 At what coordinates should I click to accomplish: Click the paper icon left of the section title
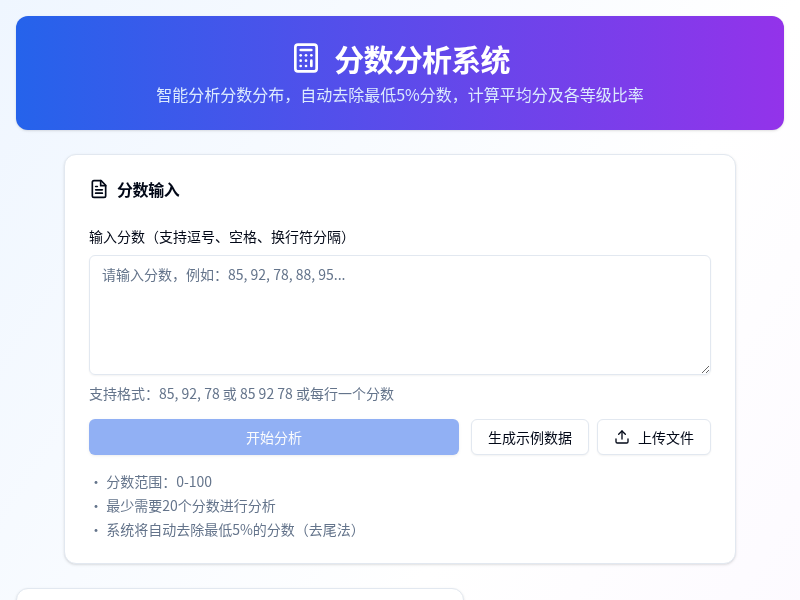(97, 188)
